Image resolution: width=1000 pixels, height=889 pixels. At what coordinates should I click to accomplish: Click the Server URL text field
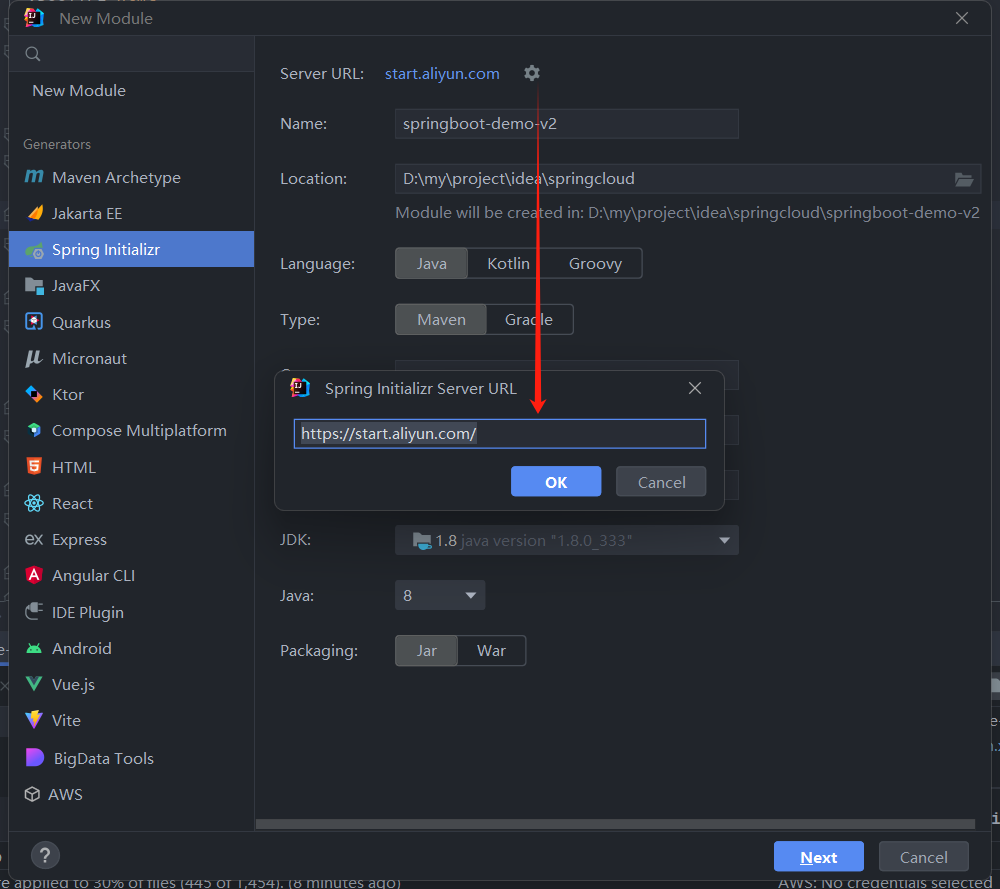499,434
